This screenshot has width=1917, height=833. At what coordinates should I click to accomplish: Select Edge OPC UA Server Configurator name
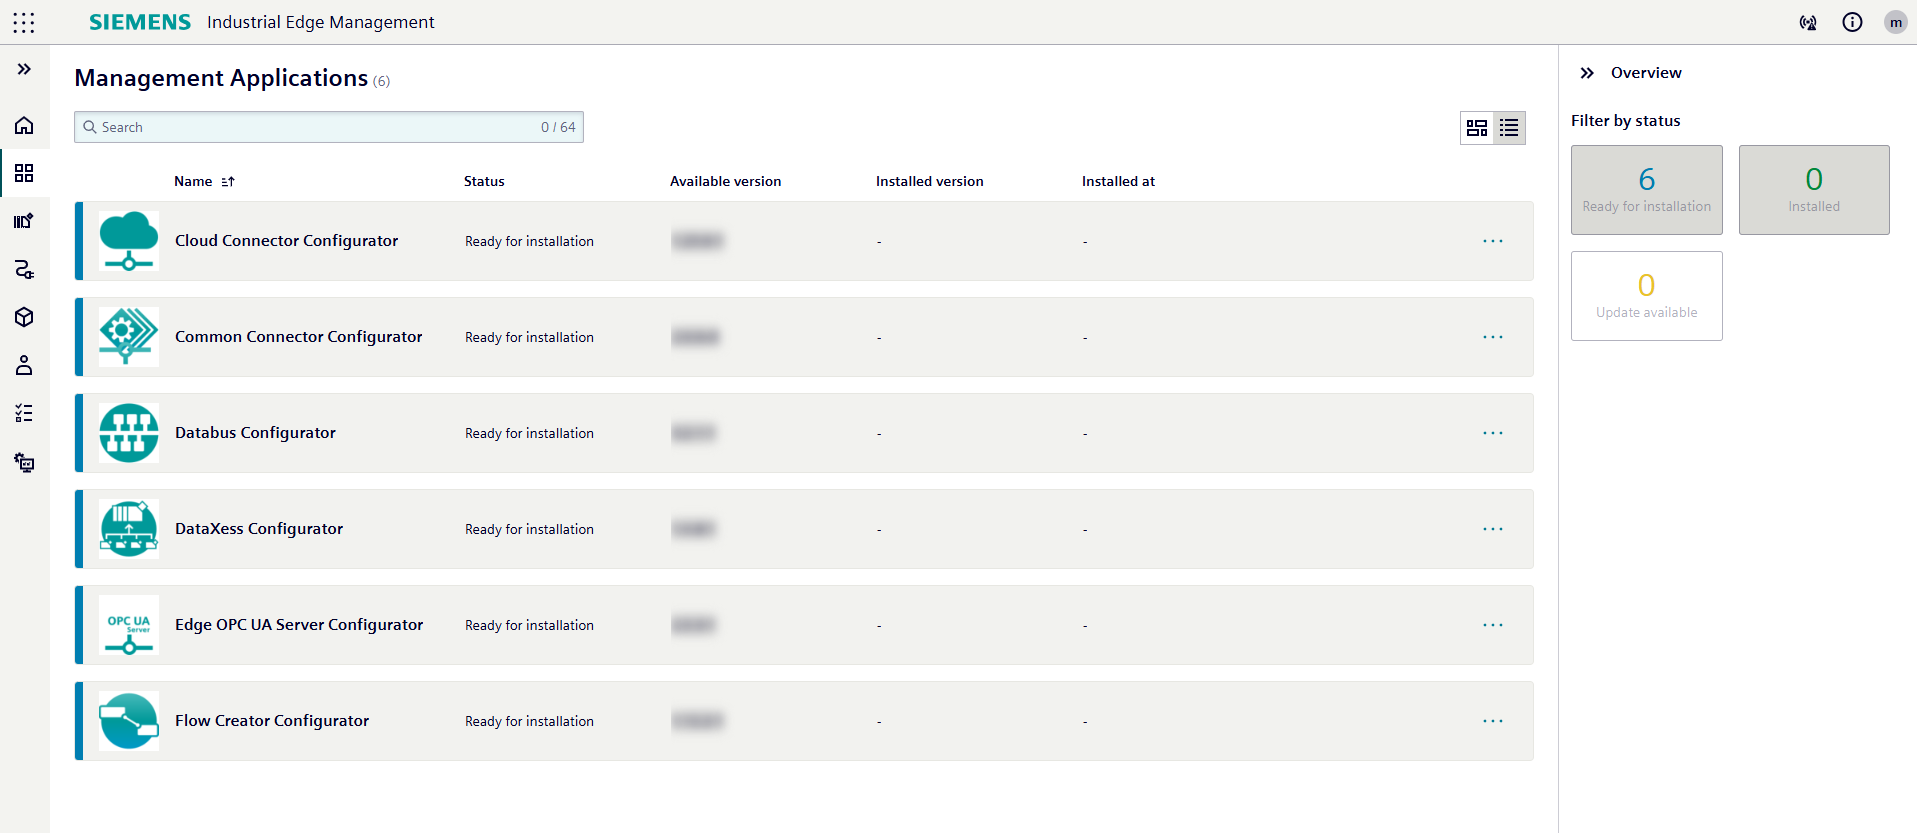299,625
